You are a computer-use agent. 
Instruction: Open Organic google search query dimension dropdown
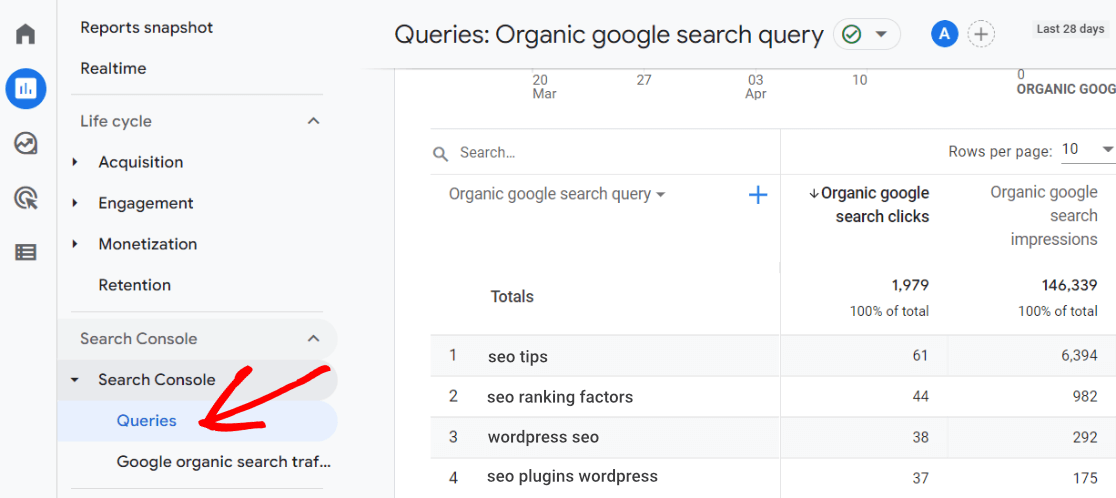click(x=557, y=195)
